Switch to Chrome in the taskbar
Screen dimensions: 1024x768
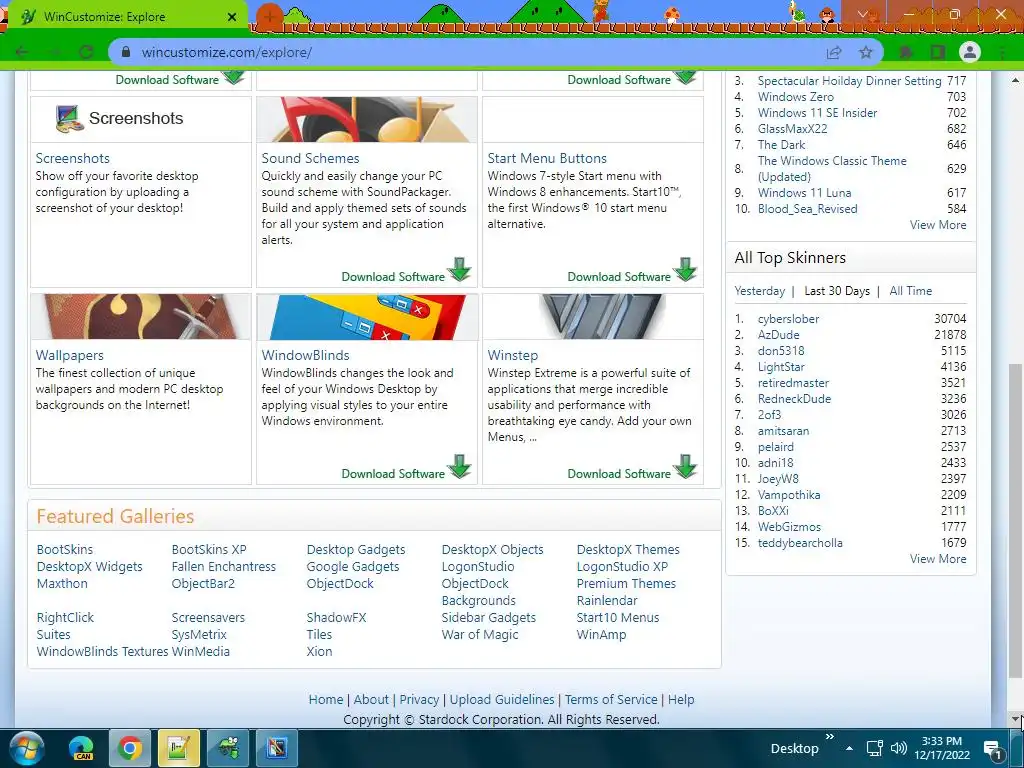(129, 748)
